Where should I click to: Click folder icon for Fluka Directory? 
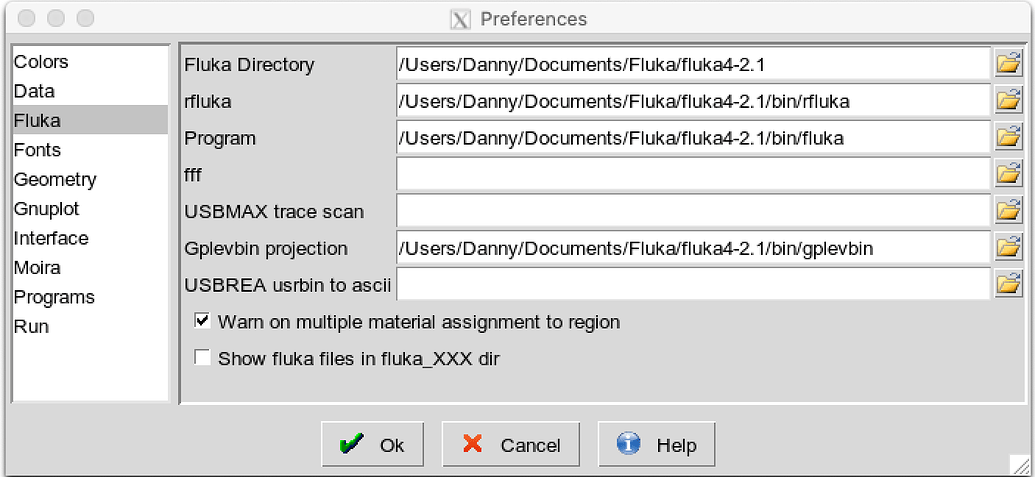pos(1007,65)
